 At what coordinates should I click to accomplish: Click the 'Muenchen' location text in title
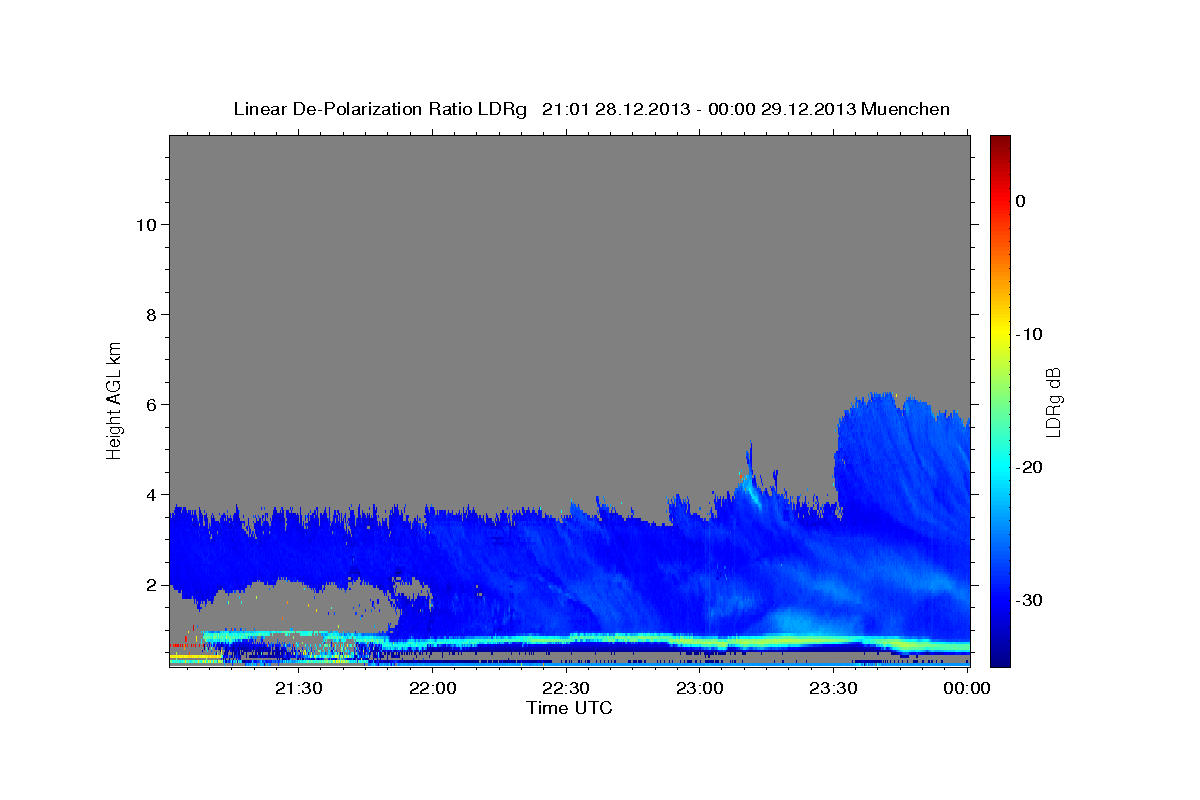tap(907, 109)
